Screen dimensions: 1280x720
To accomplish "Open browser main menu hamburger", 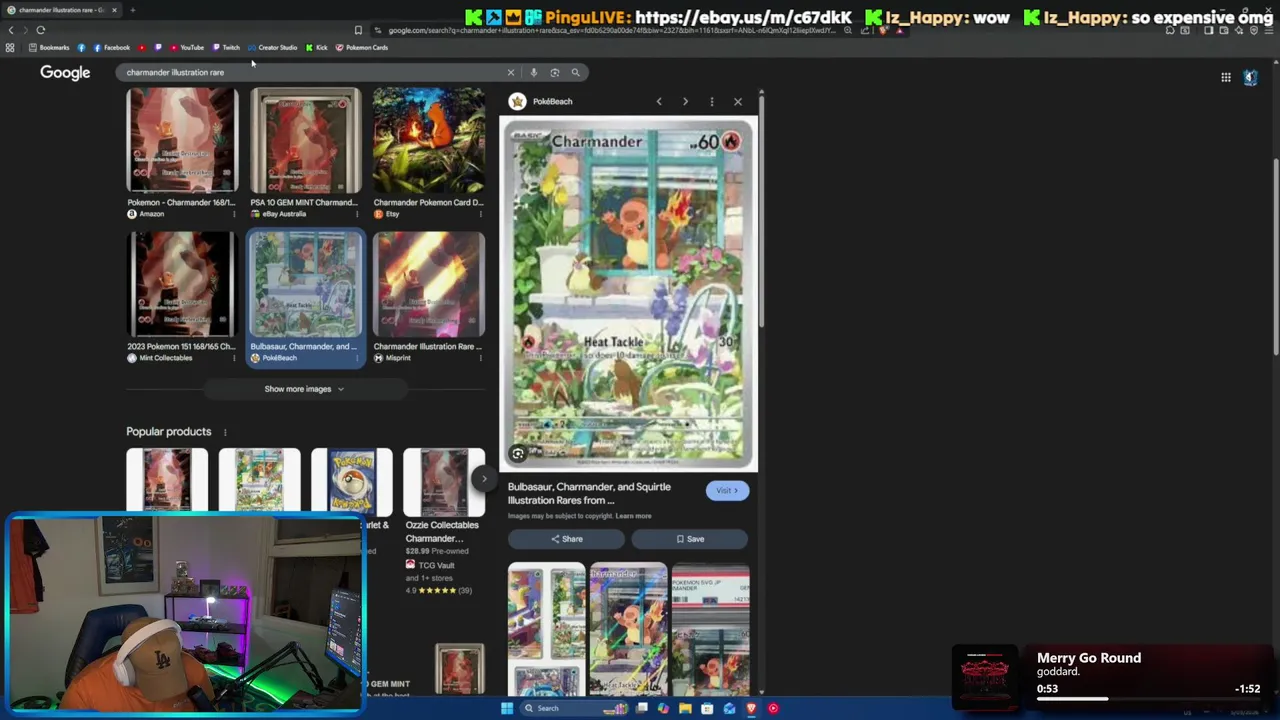I will 1268,30.
